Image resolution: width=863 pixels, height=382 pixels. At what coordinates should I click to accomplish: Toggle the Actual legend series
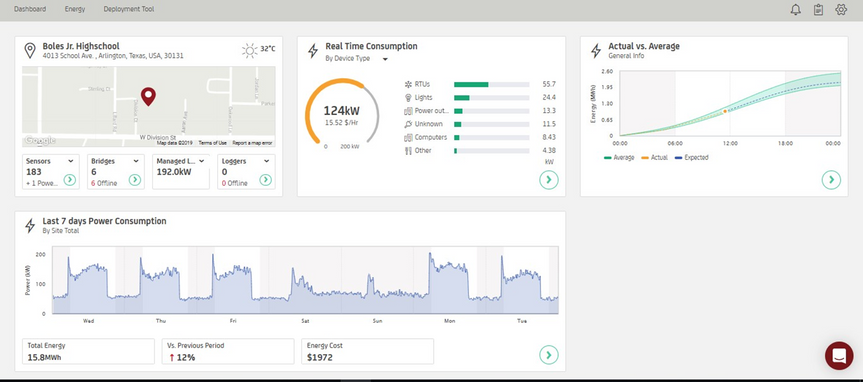(x=655, y=157)
